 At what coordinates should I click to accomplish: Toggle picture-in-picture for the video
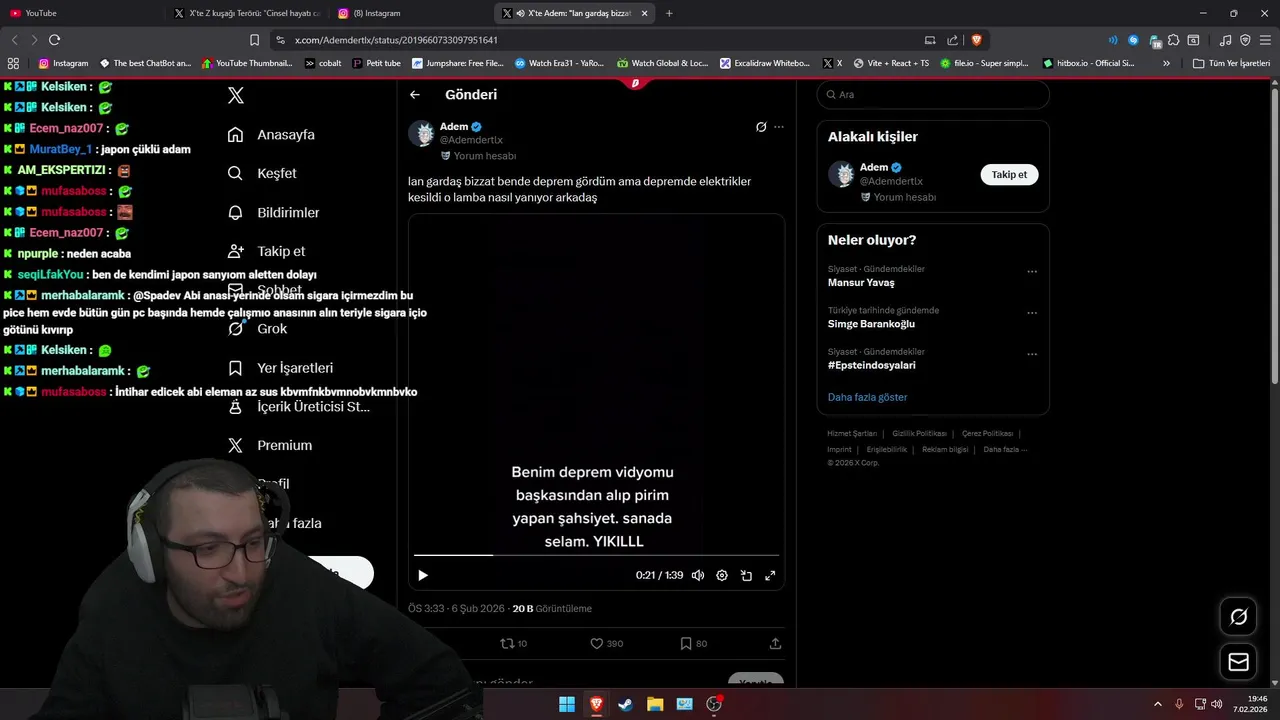(x=746, y=575)
